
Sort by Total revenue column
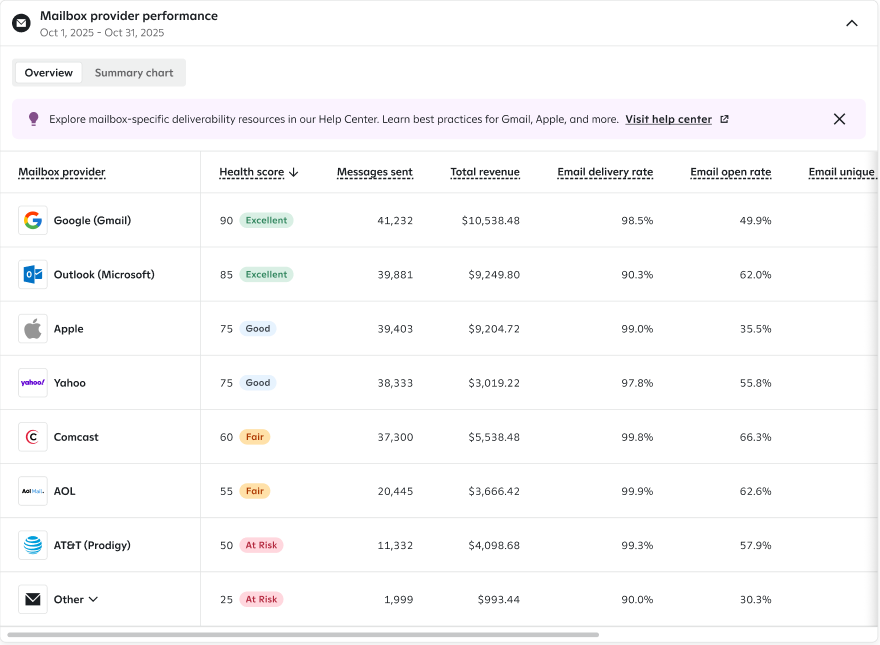pyautogui.click(x=485, y=172)
